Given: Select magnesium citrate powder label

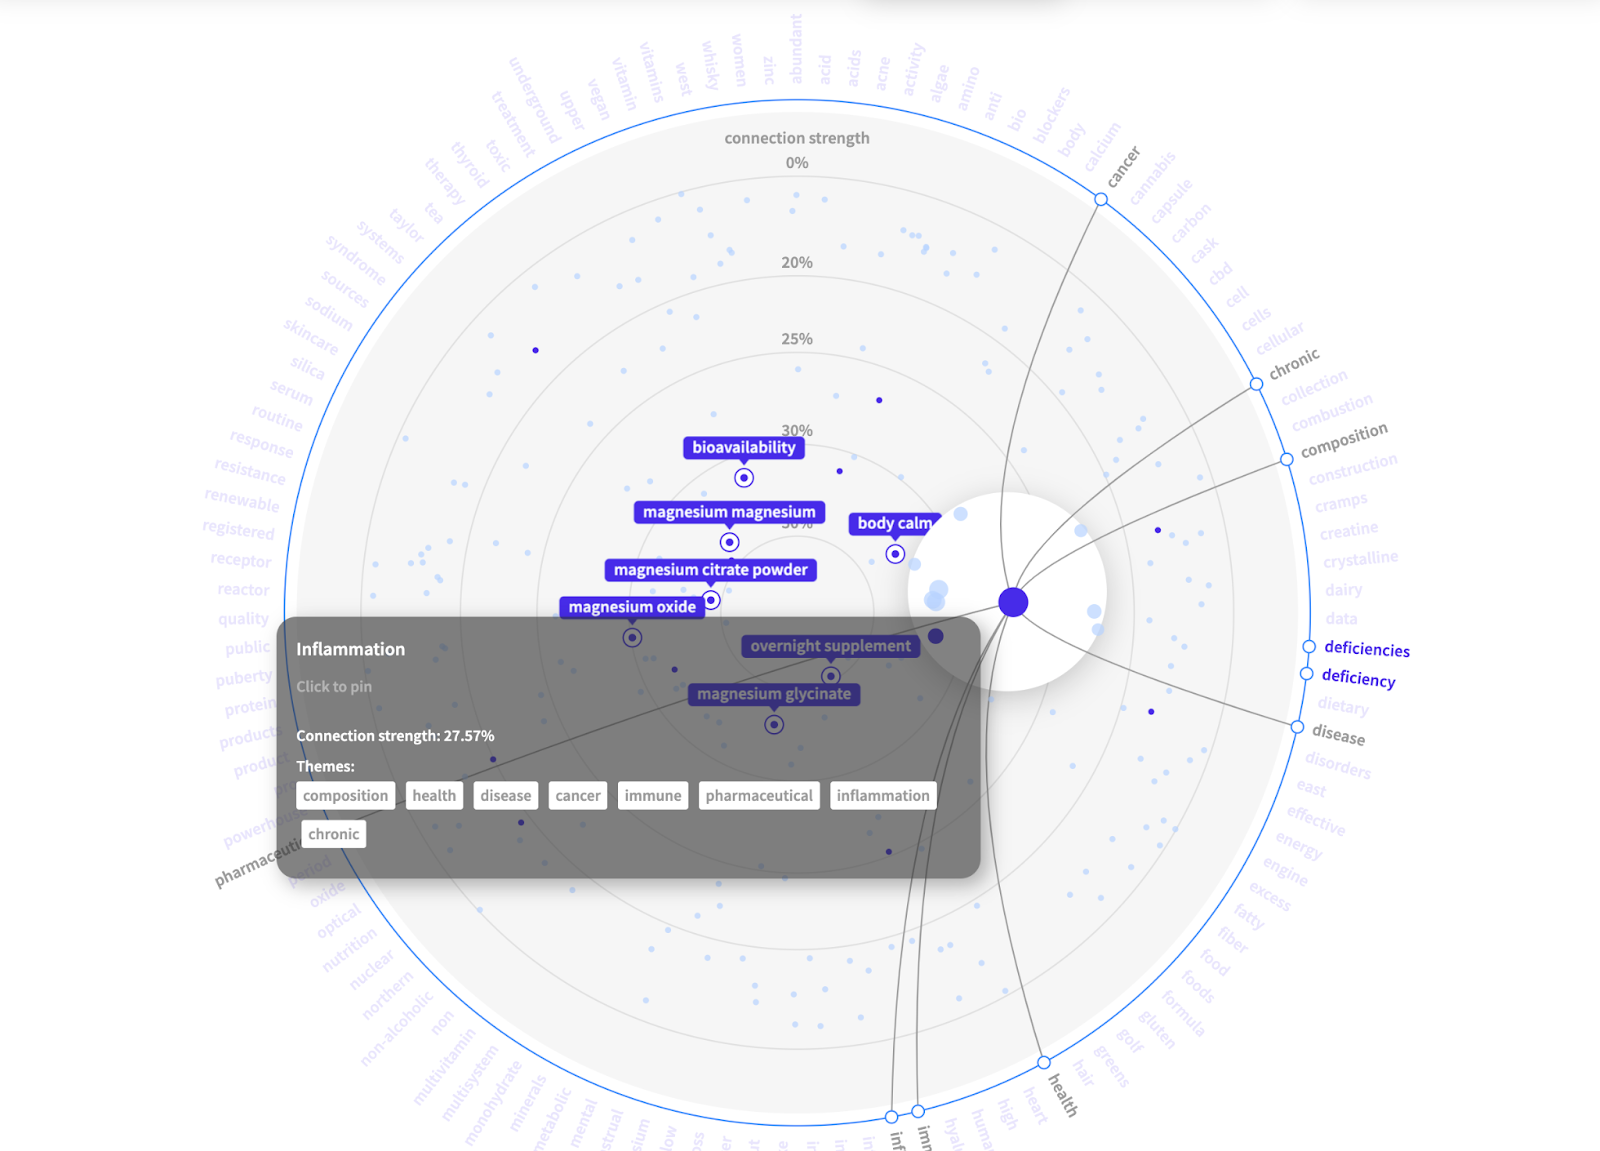Looking at the screenshot, I should pos(711,570).
